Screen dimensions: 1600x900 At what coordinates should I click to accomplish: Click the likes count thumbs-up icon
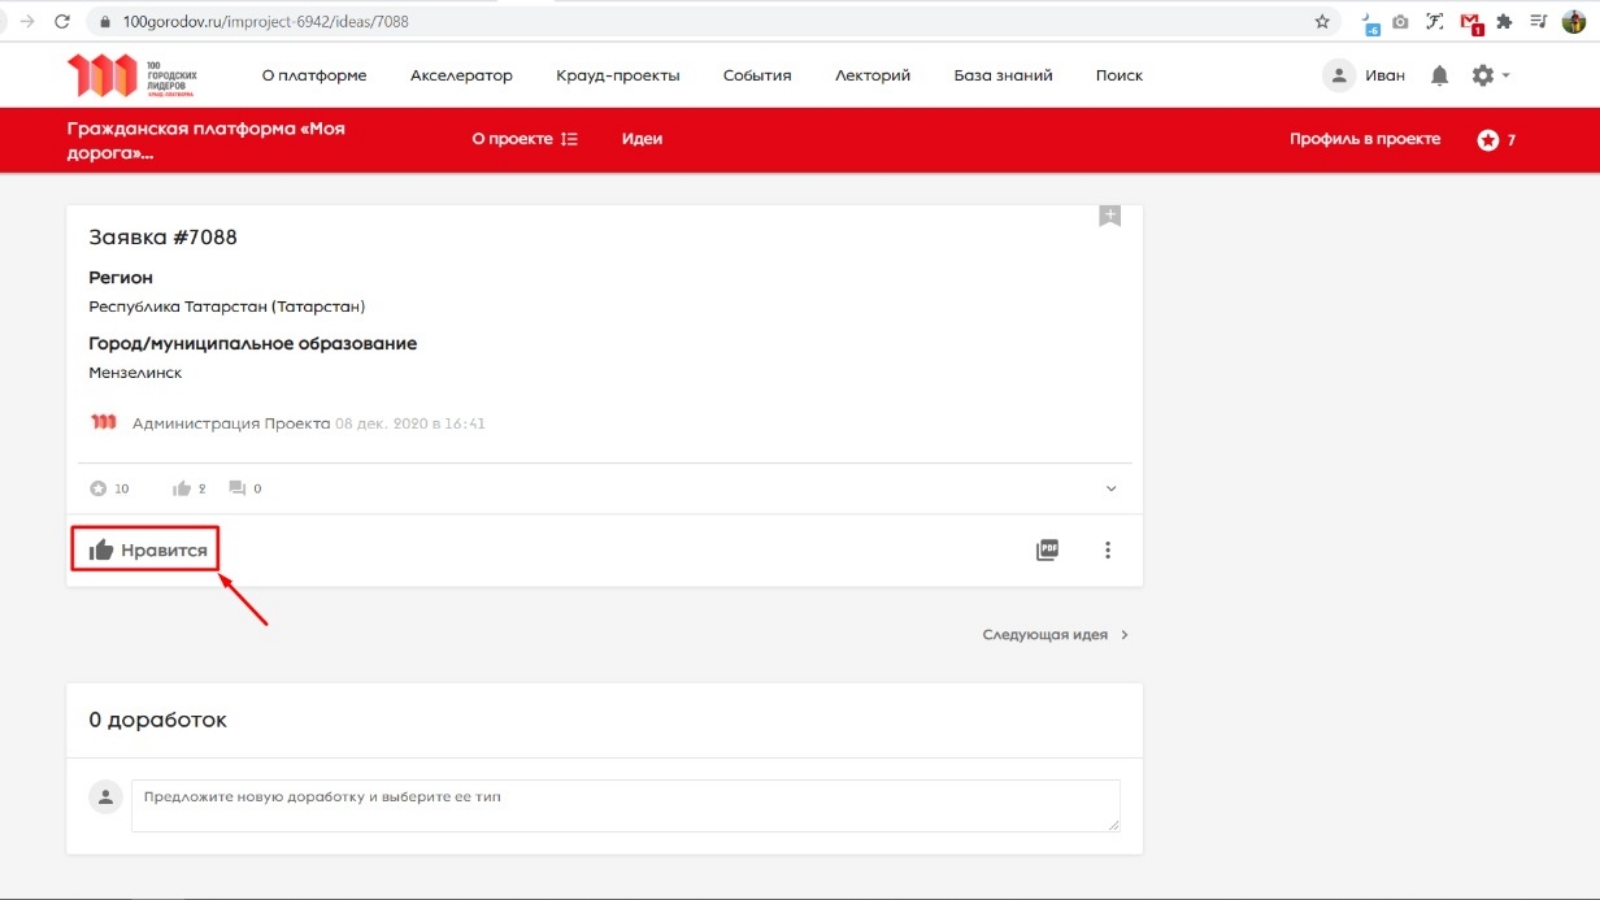181,488
